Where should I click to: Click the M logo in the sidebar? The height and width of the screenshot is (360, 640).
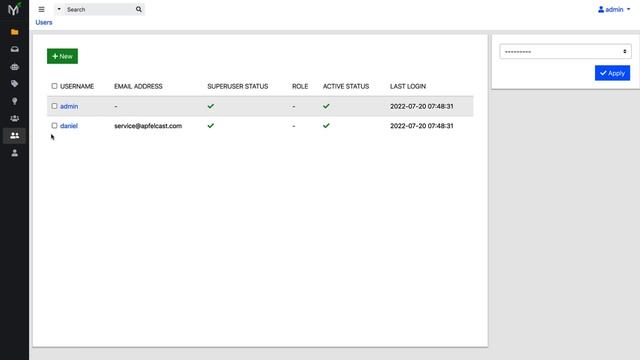[x=14, y=9]
